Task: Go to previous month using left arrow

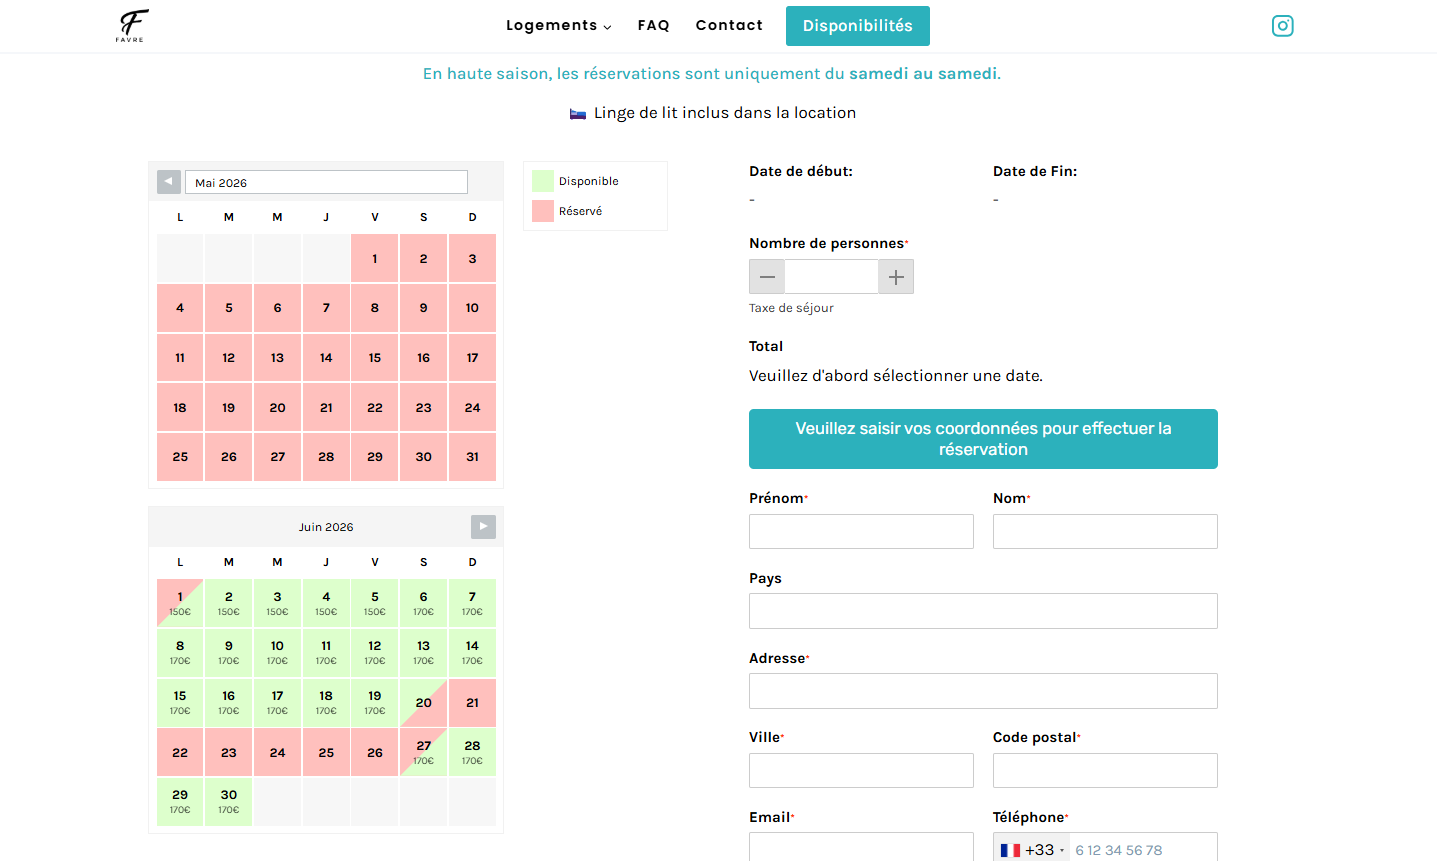Action: point(169,182)
